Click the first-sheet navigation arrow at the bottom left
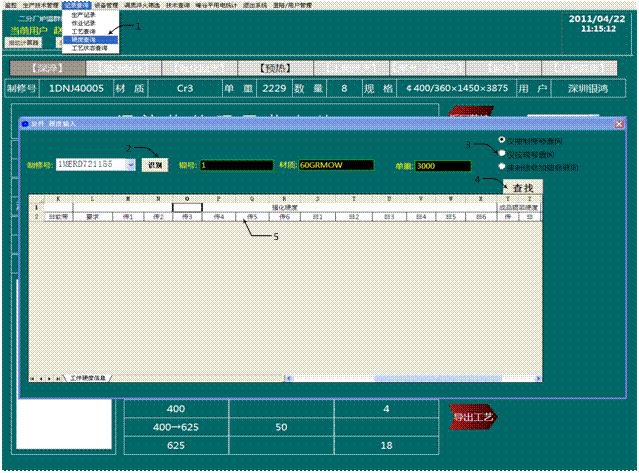The height and width of the screenshot is (473, 639). pos(32,378)
